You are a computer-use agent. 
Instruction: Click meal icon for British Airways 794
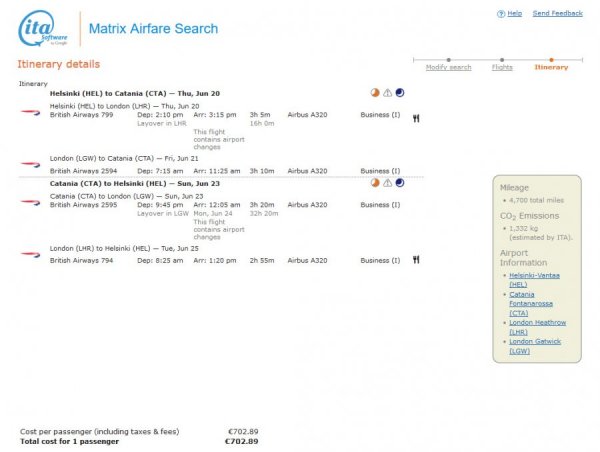coord(416,260)
